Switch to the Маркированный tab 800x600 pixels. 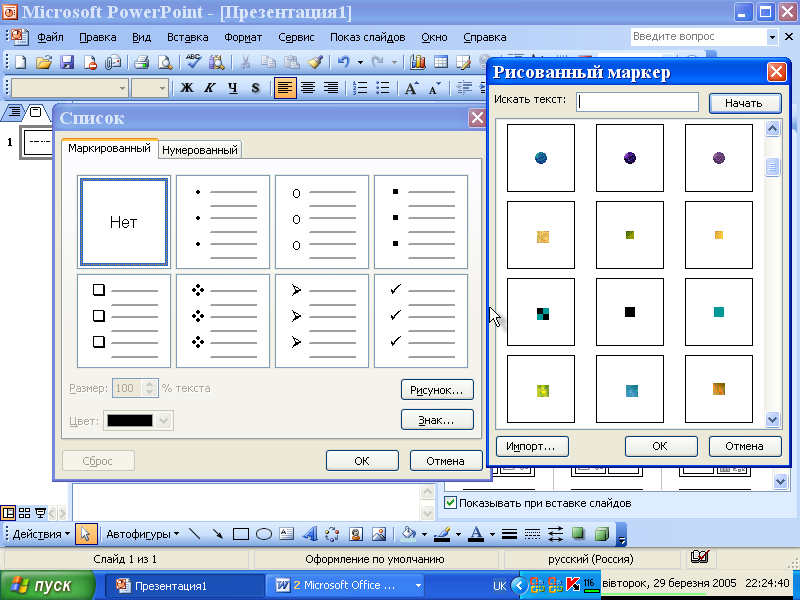coord(109,148)
